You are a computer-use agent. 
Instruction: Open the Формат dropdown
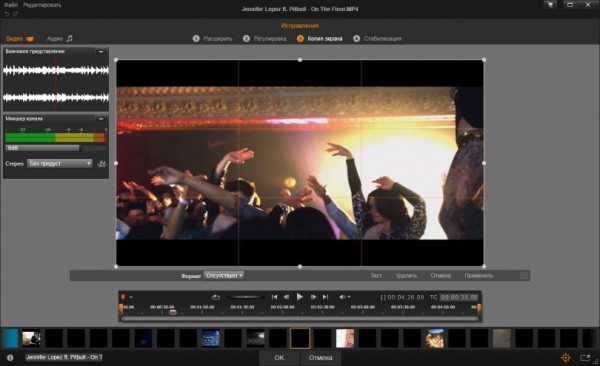[x=224, y=275]
